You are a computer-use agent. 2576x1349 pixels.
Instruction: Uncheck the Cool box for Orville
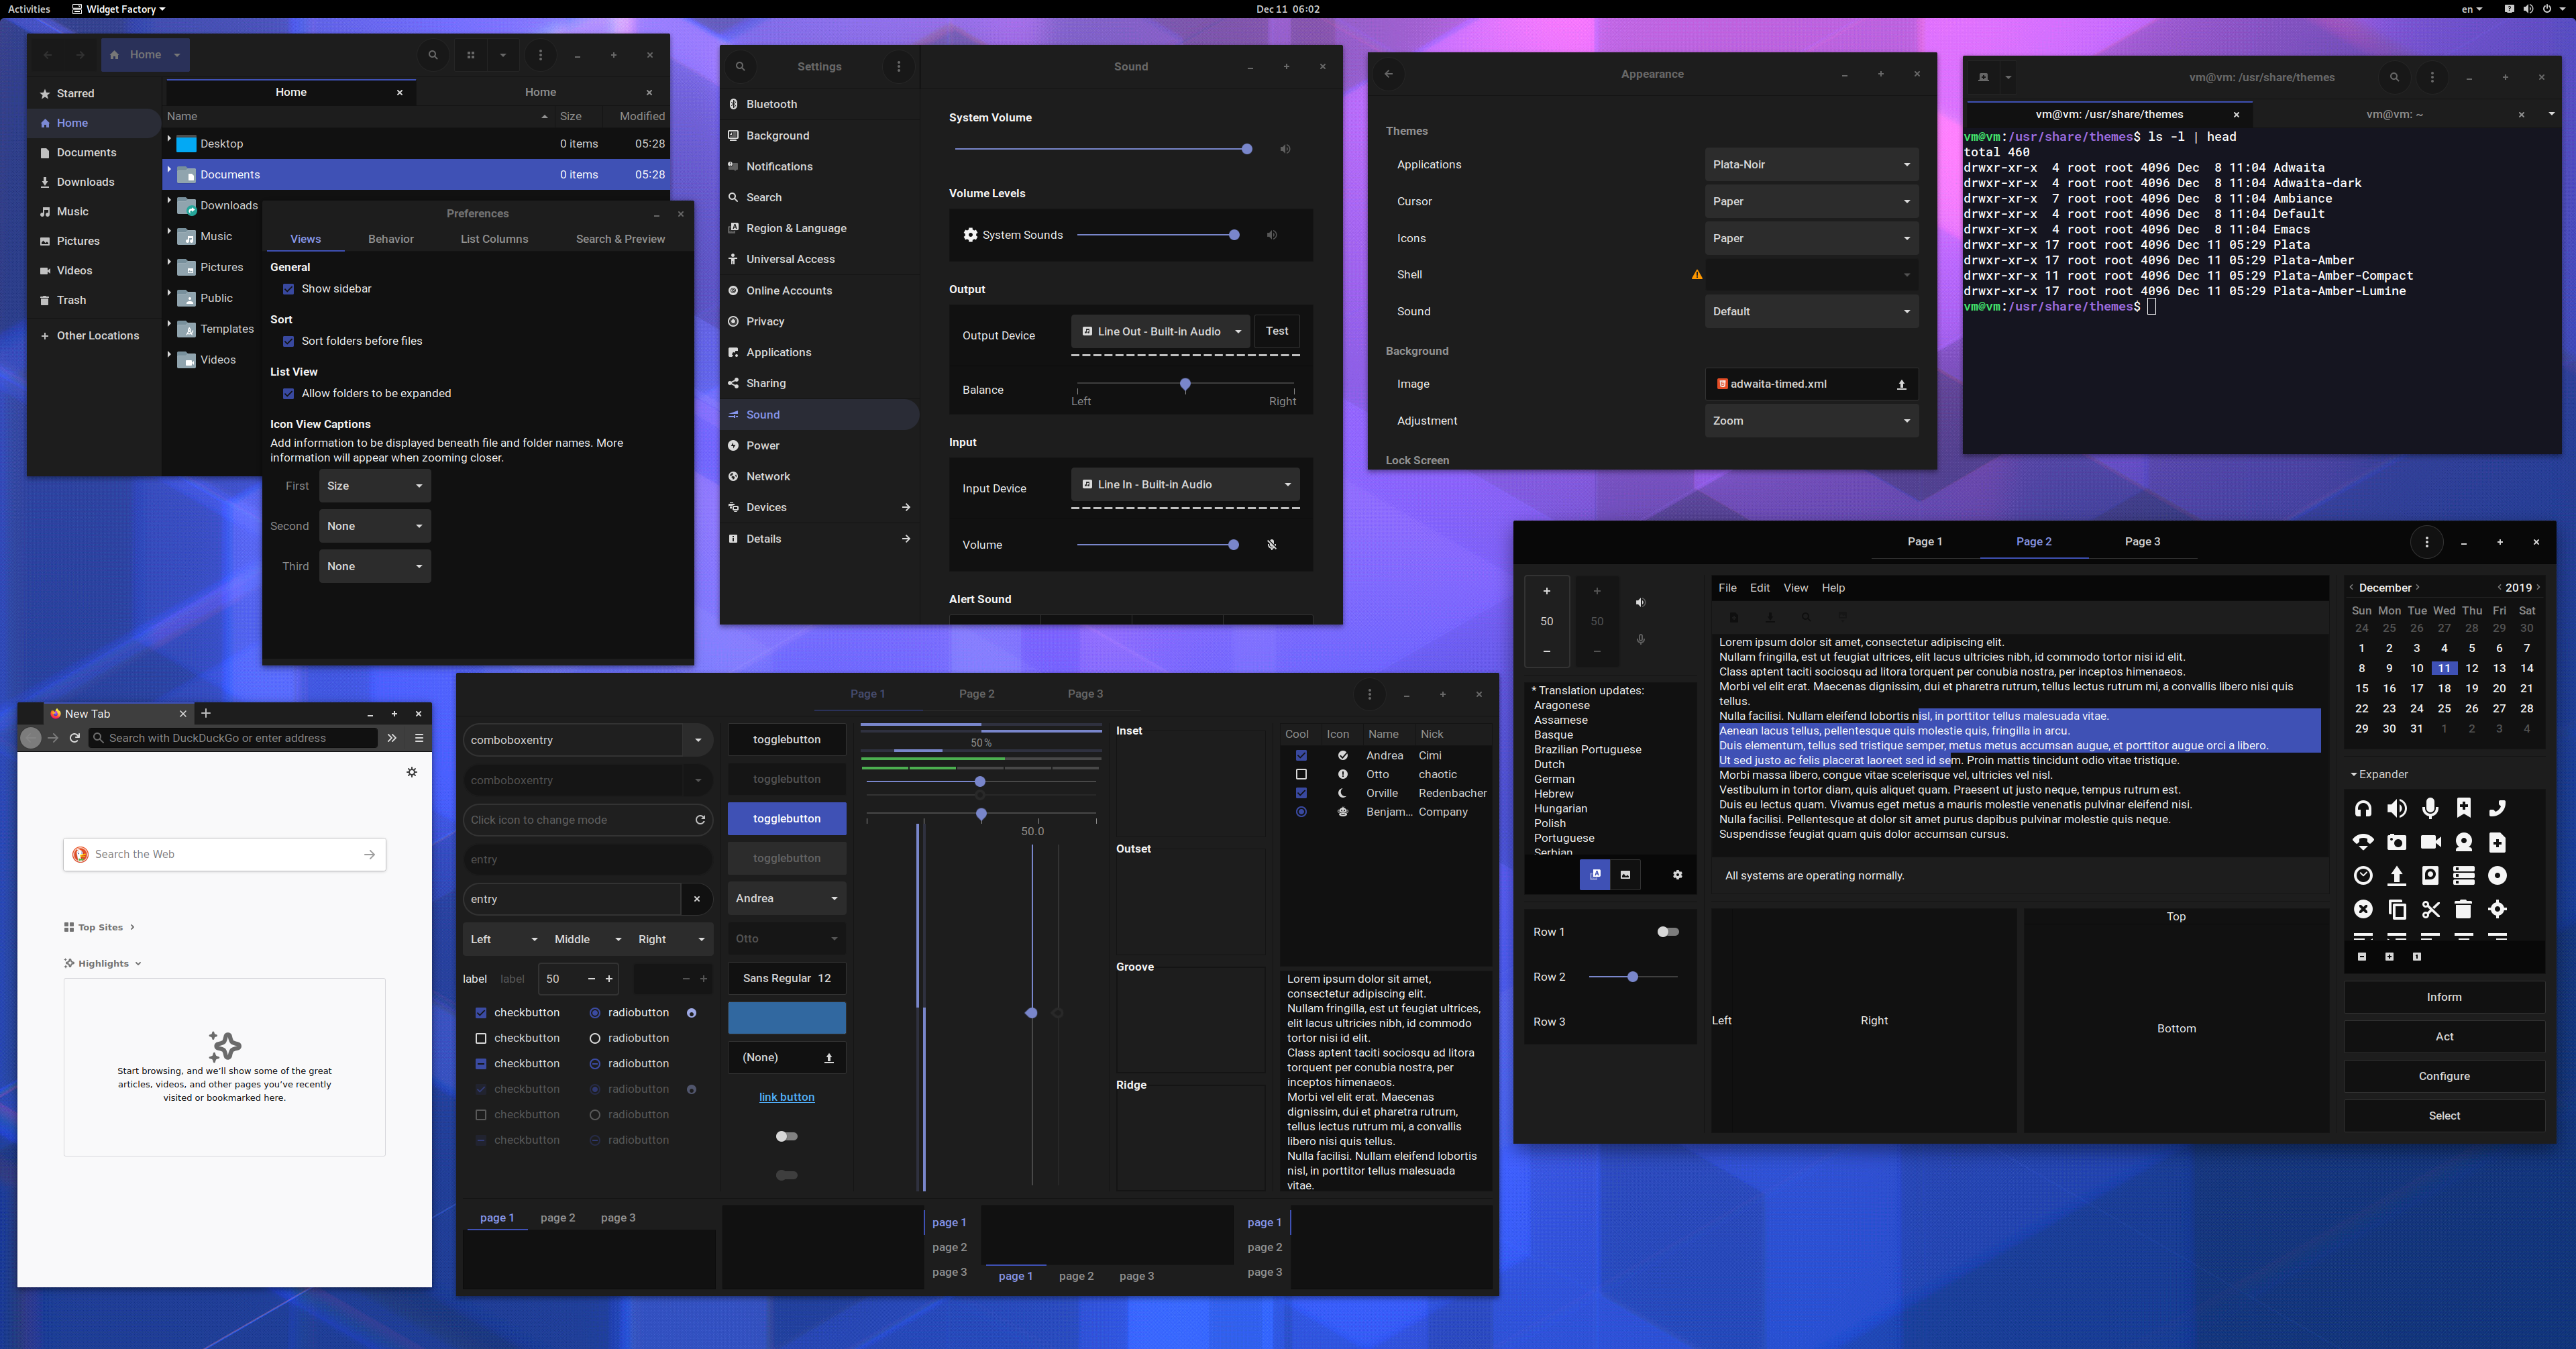(x=1301, y=793)
